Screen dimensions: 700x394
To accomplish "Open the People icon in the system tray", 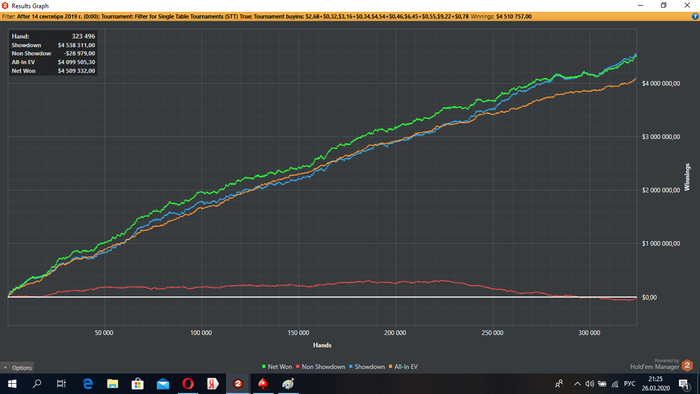I will click(559, 384).
